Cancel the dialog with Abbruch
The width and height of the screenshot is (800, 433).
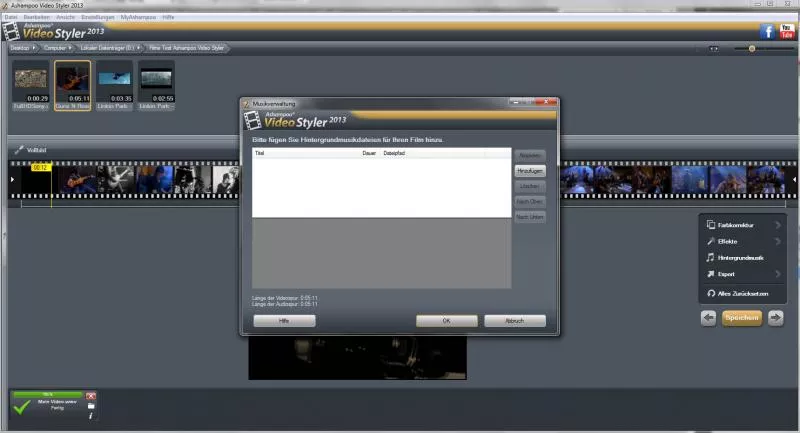pyautogui.click(x=514, y=321)
